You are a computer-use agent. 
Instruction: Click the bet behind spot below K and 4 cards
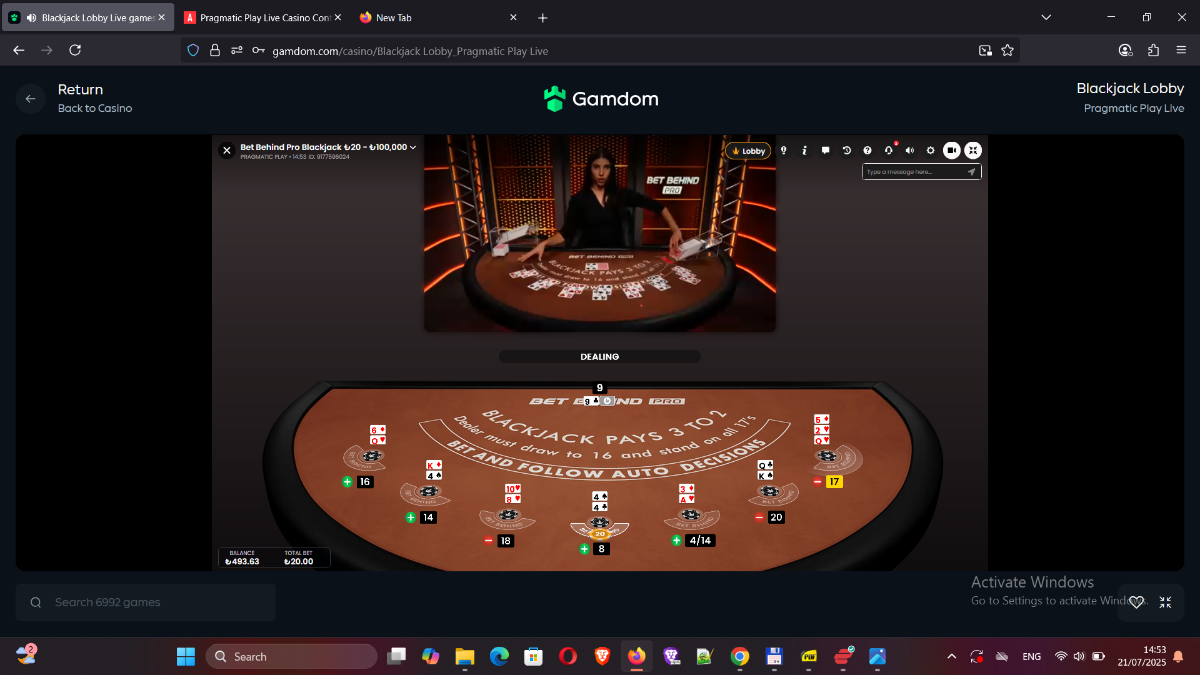point(426,493)
